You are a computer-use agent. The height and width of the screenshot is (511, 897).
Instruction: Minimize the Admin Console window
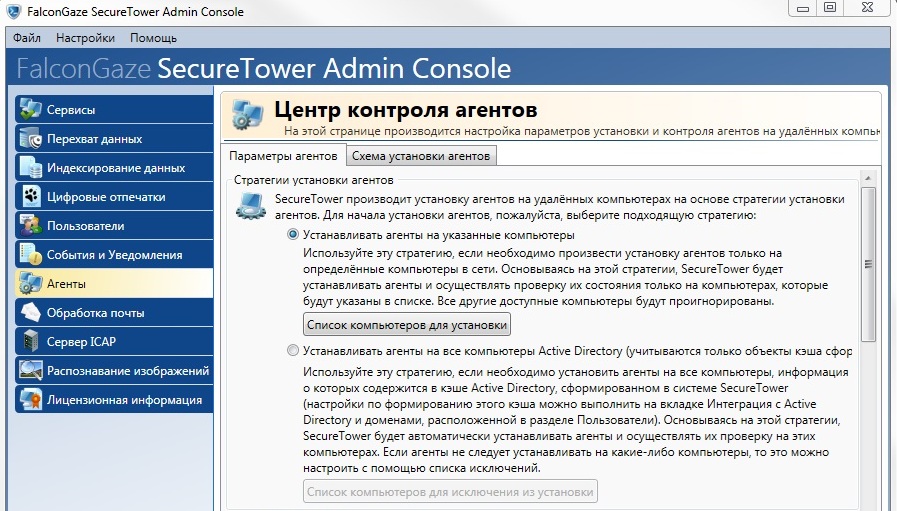tap(803, 7)
